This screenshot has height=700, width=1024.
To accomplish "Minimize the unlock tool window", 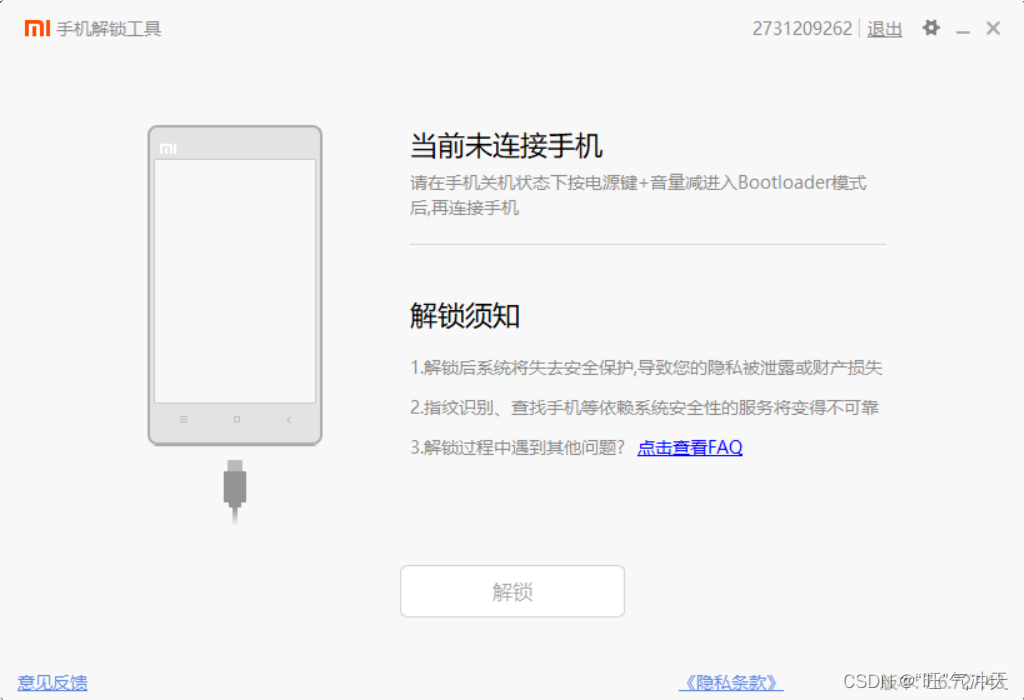I will (x=963, y=29).
